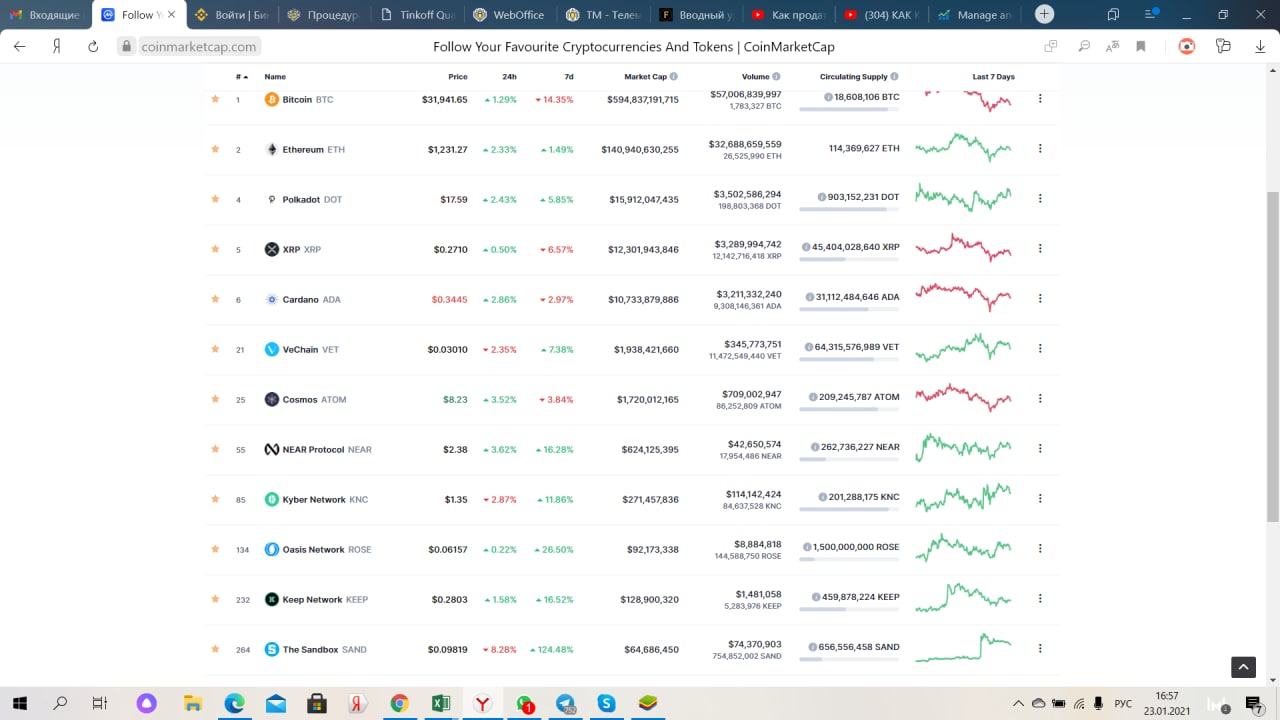
Task: Show the Market Cap info tooltip icon
Action: [x=674, y=76]
